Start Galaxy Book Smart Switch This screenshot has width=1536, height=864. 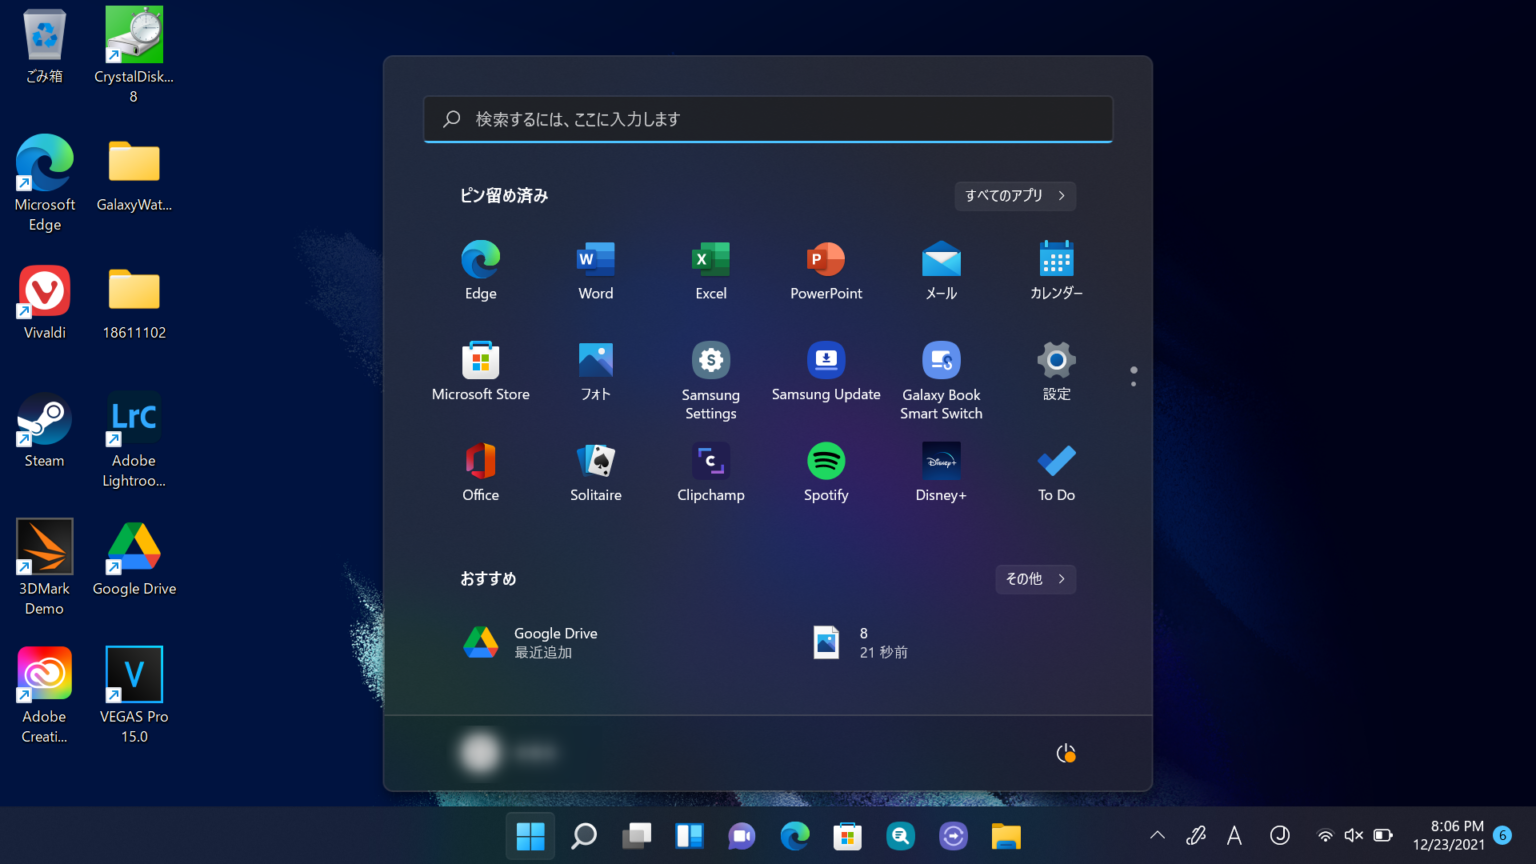940,370
